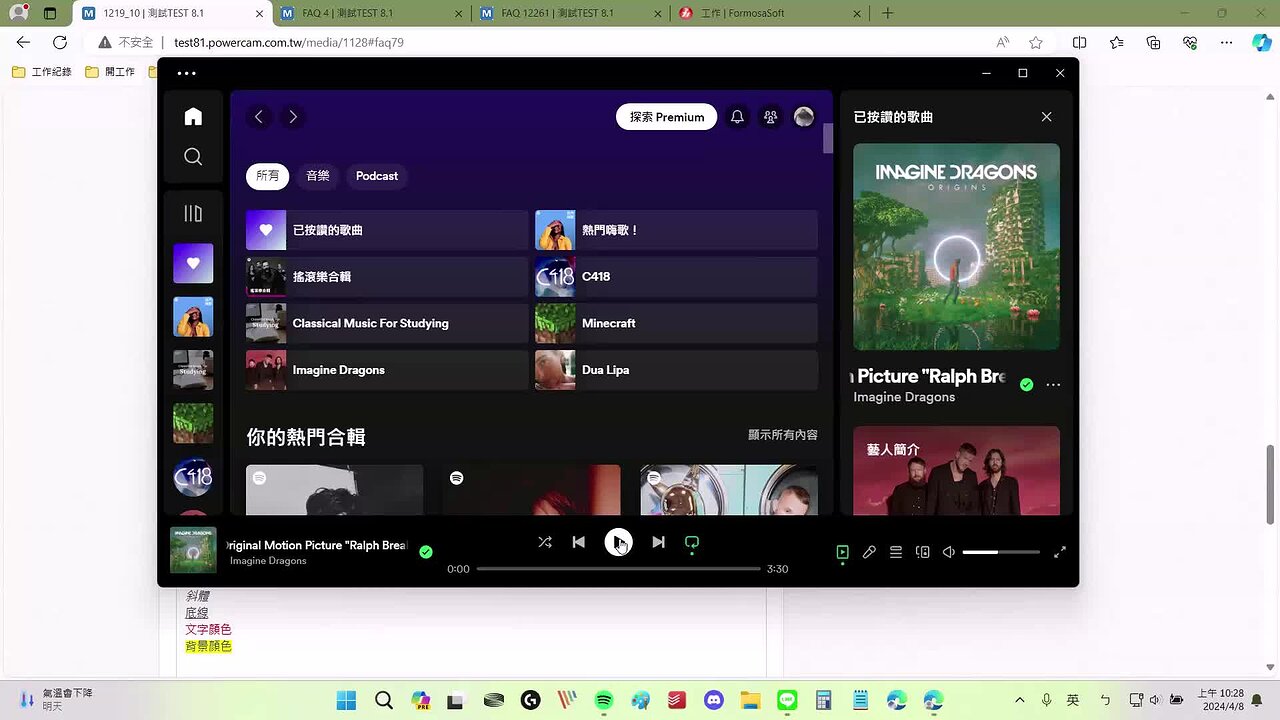
Task: Click the 你的熱門合輯 heading
Action: tap(306, 437)
